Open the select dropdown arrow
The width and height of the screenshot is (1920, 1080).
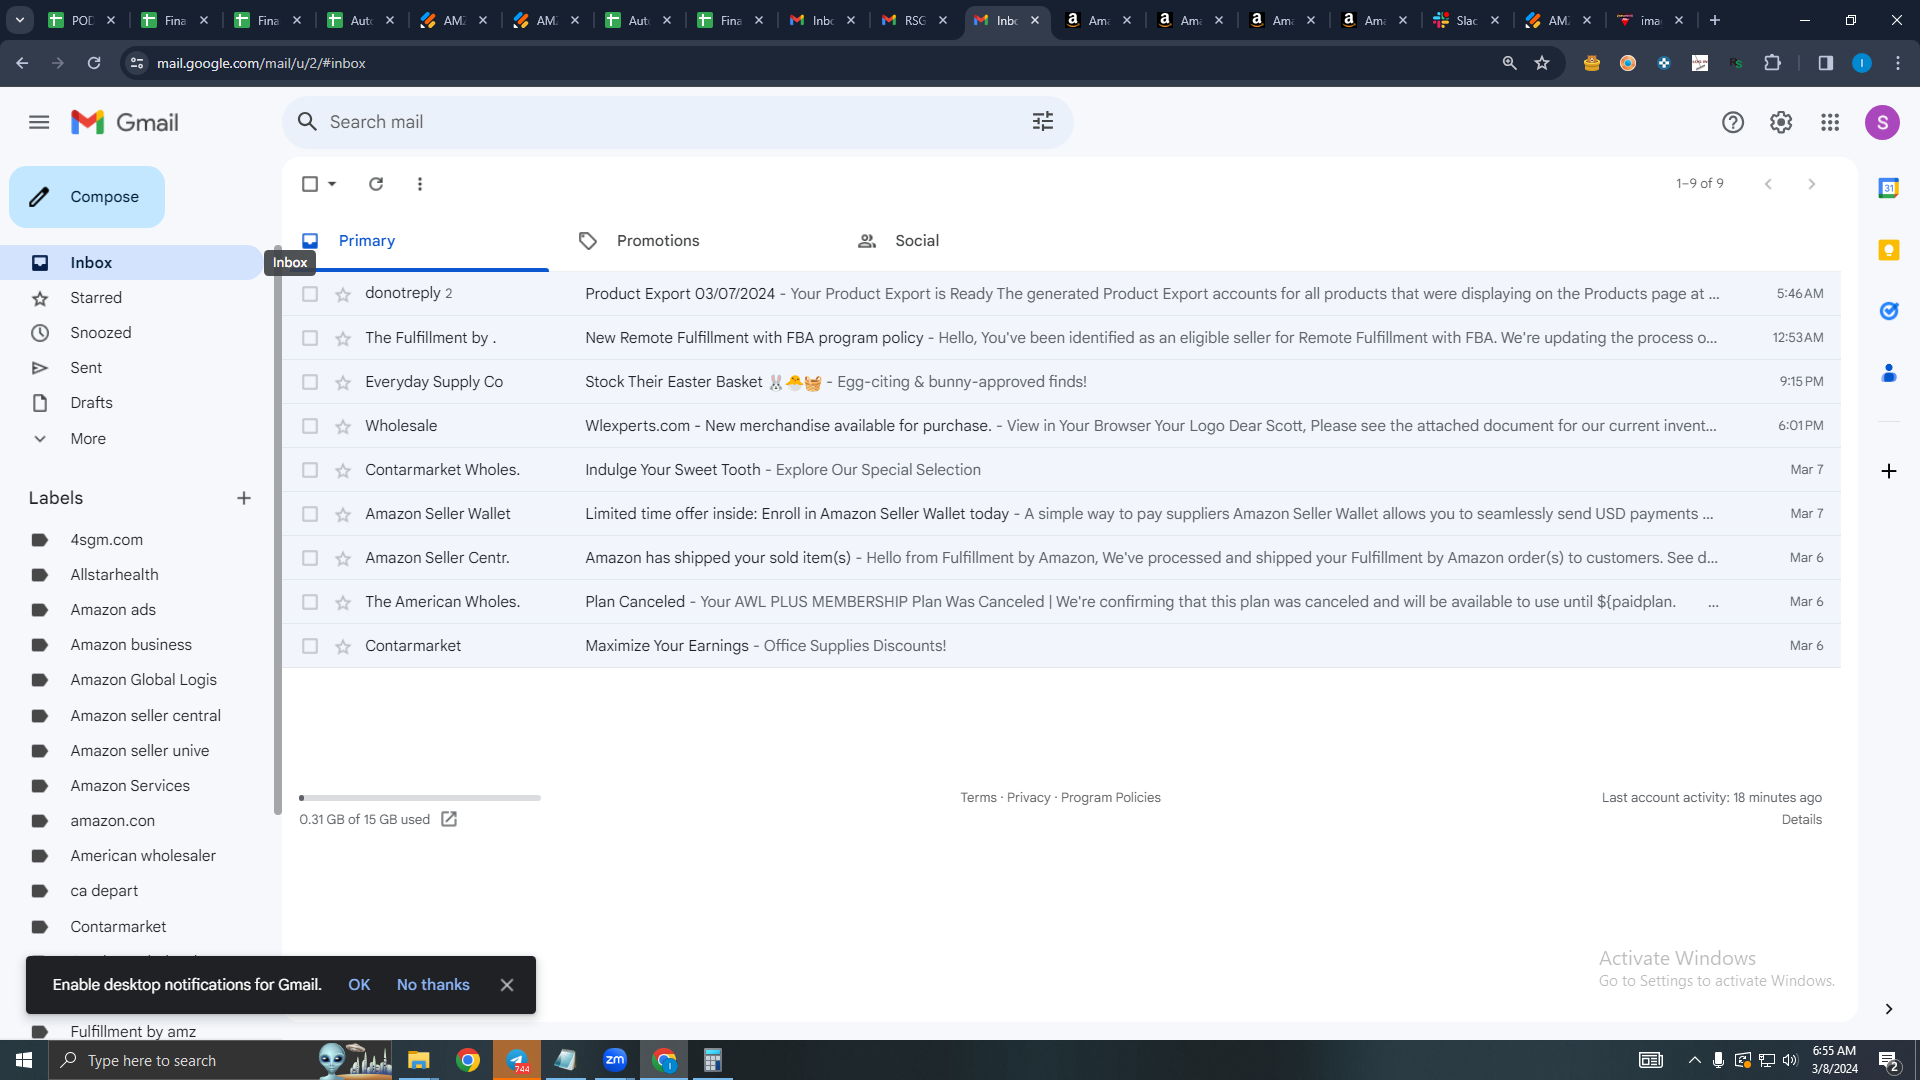332,184
